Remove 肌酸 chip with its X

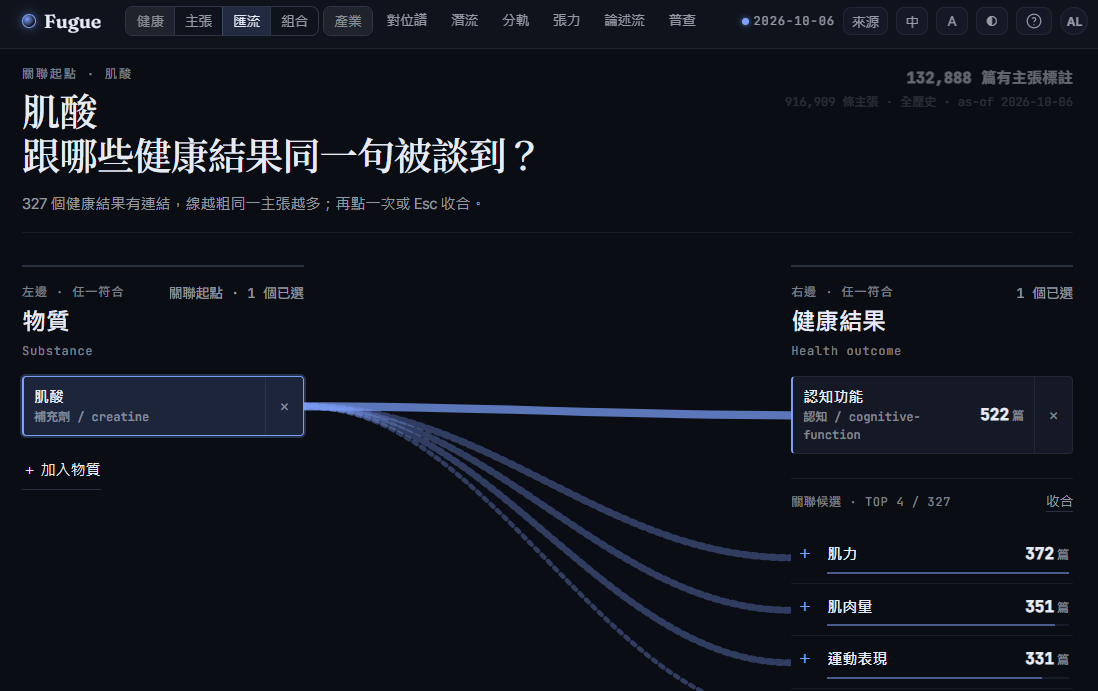click(284, 407)
